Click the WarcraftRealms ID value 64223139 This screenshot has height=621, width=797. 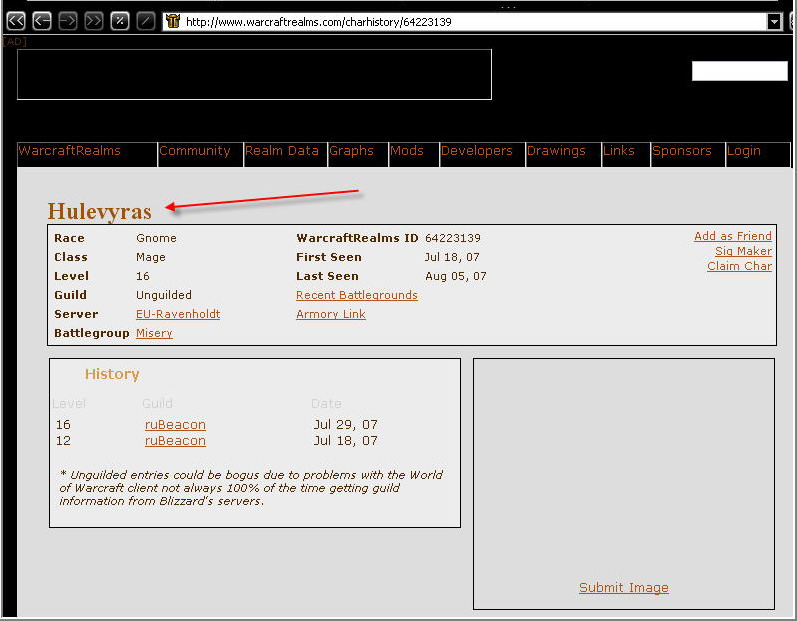453,238
